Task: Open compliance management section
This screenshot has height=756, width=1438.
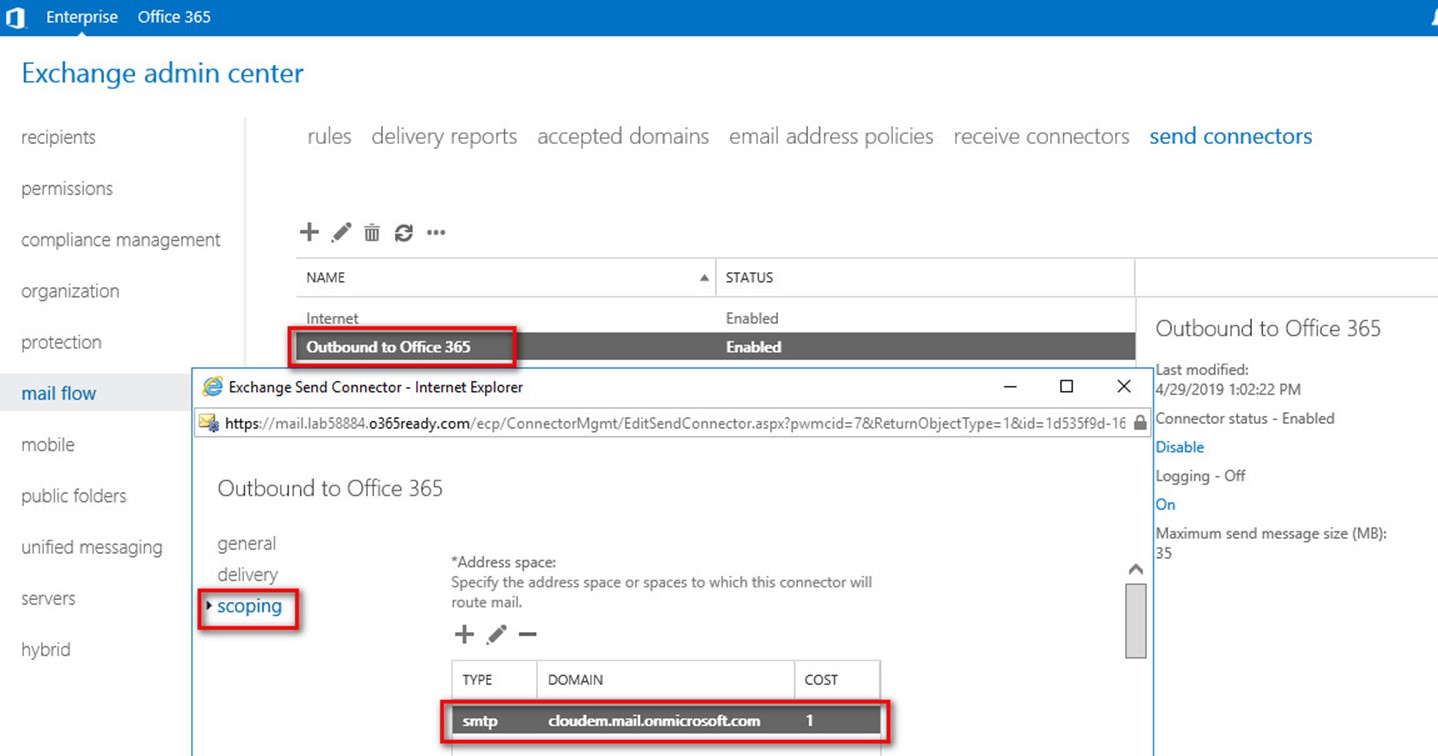Action: (121, 240)
